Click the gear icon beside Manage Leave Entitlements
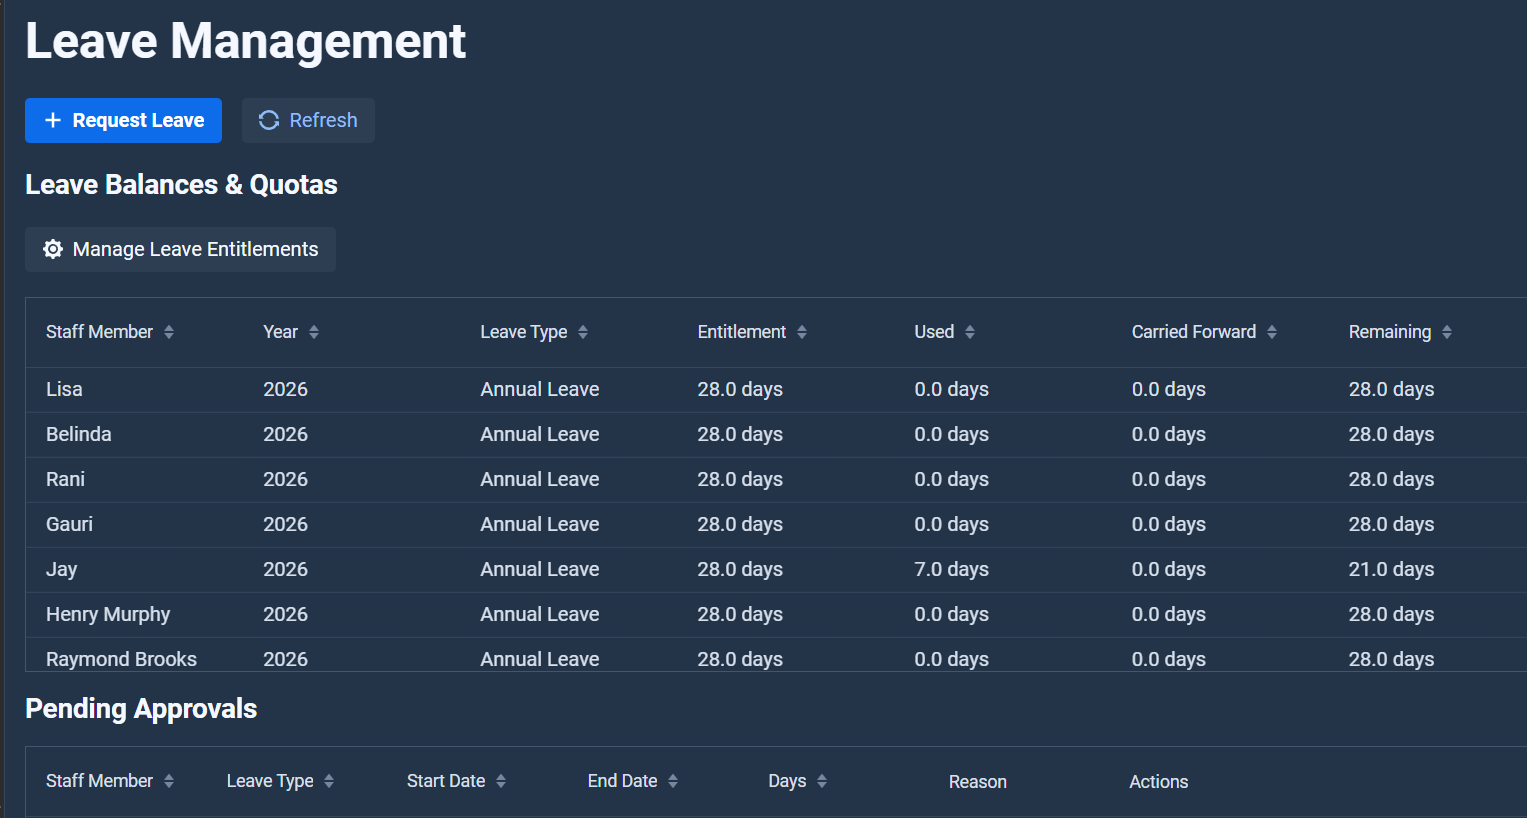Image resolution: width=1527 pixels, height=818 pixels. tap(52, 249)
